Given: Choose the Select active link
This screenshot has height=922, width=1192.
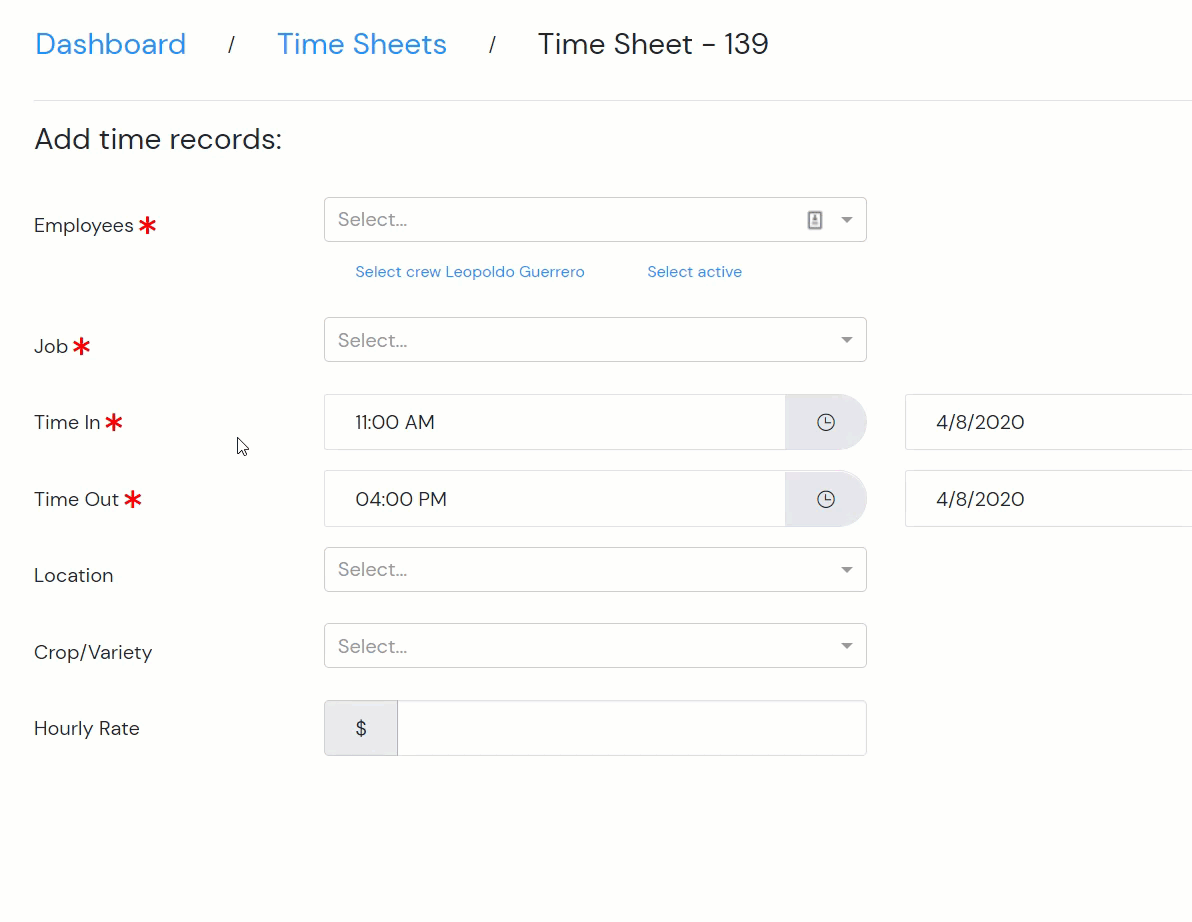Looking at the screenshot, I should [x=694, y=271].
